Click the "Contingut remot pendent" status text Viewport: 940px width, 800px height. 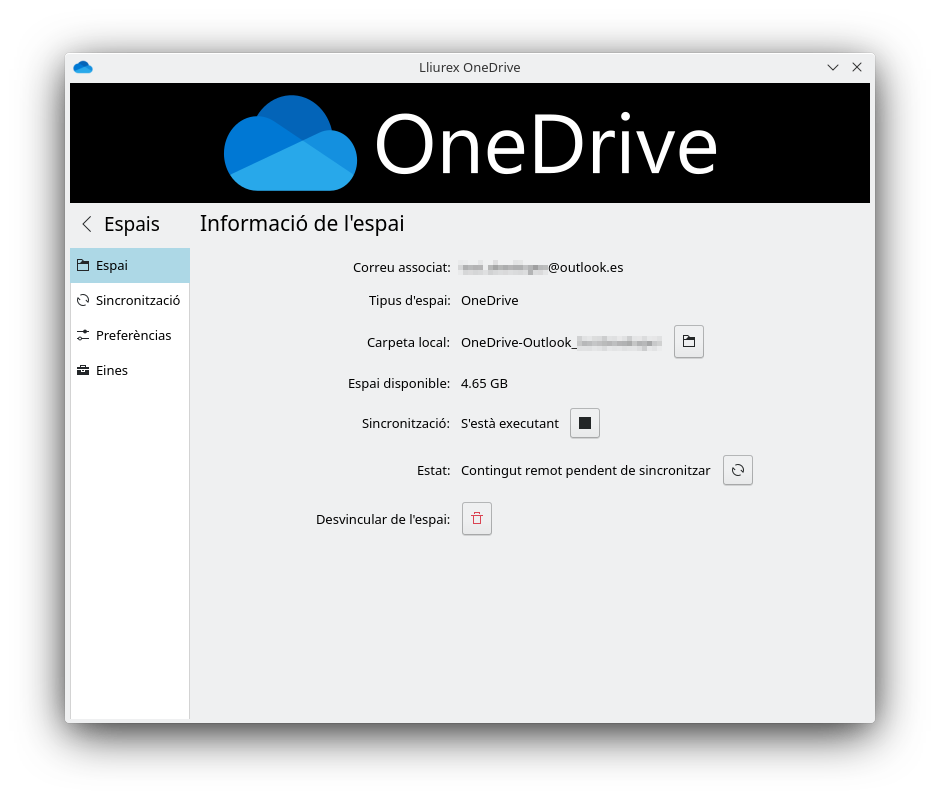tap(585, 470)
